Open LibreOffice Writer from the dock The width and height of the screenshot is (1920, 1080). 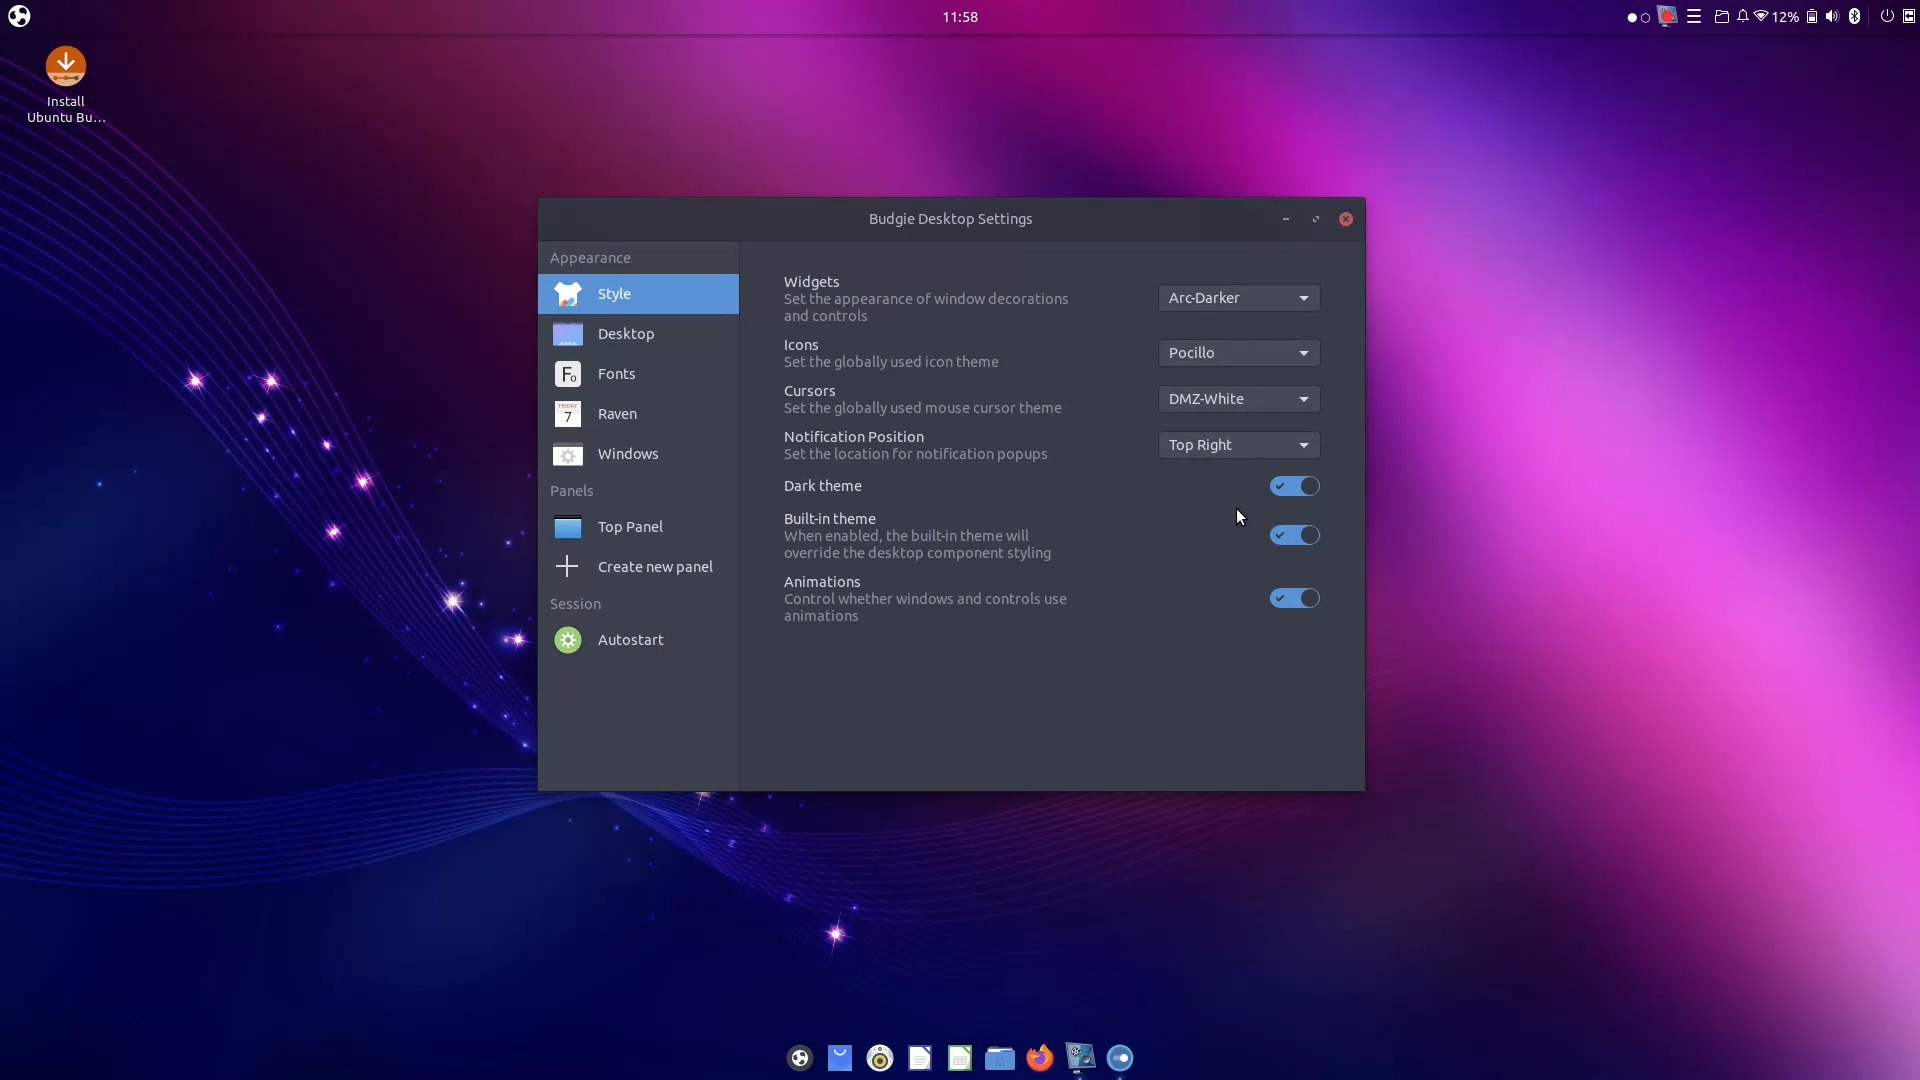920,1057
